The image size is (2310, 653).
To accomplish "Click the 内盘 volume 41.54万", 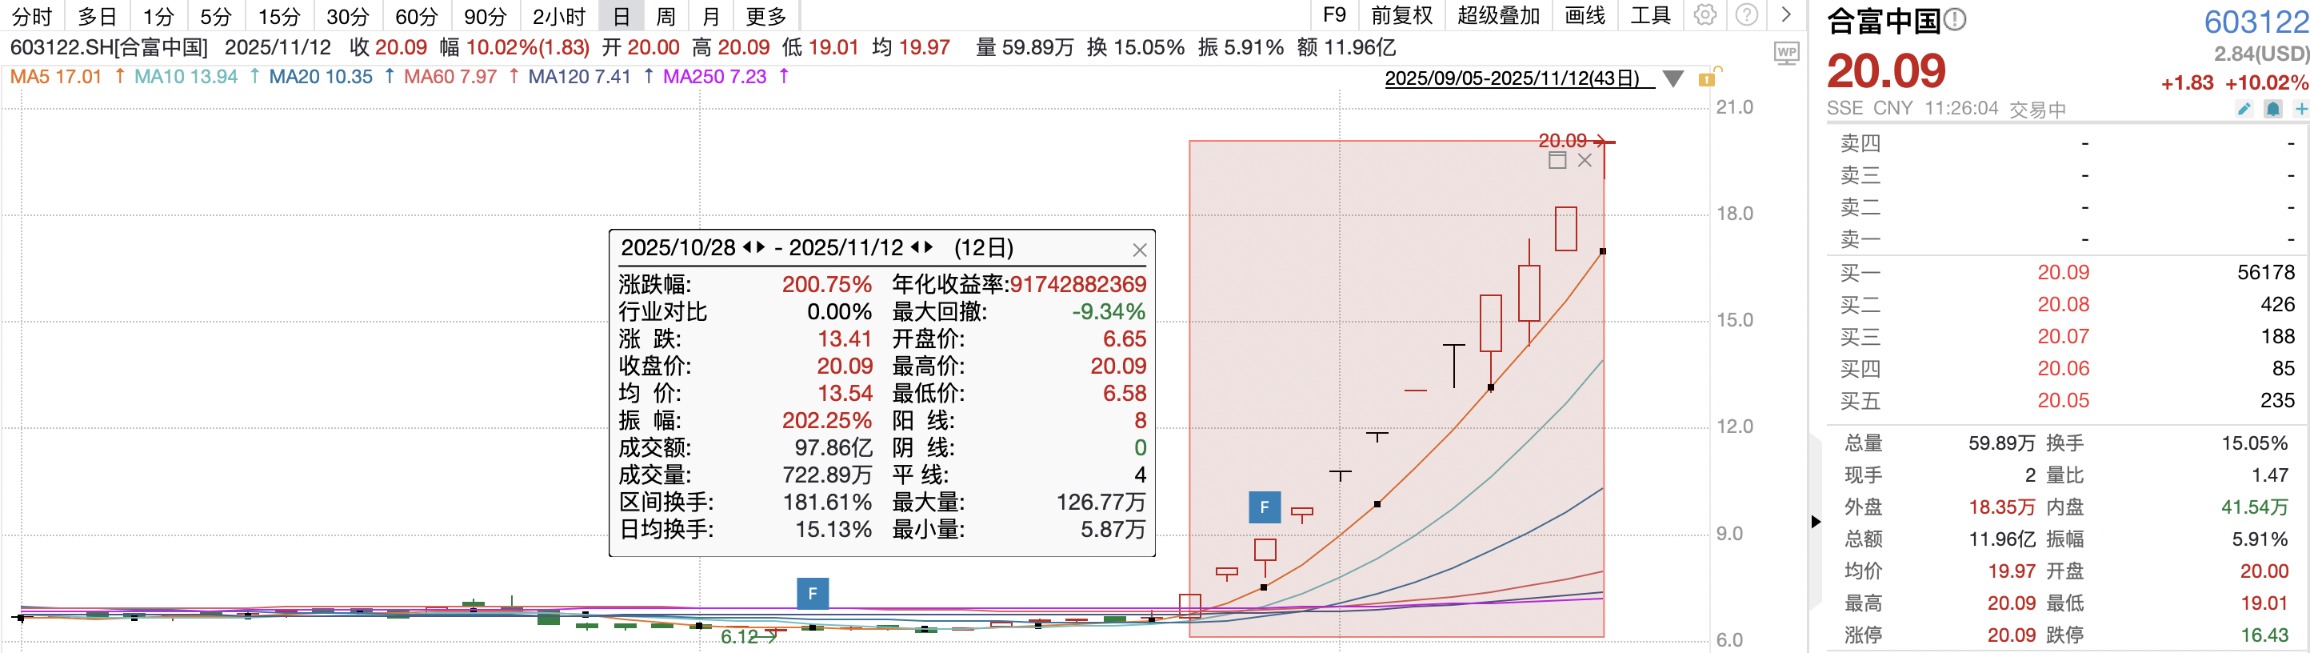I will coord(2254,507).
